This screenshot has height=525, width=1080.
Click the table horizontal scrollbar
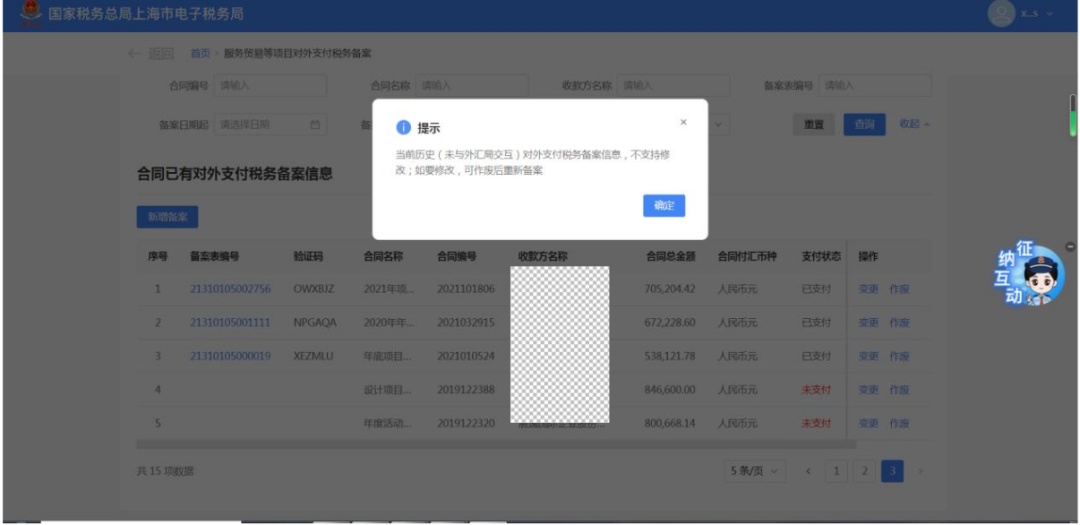(x=496, y=445)
